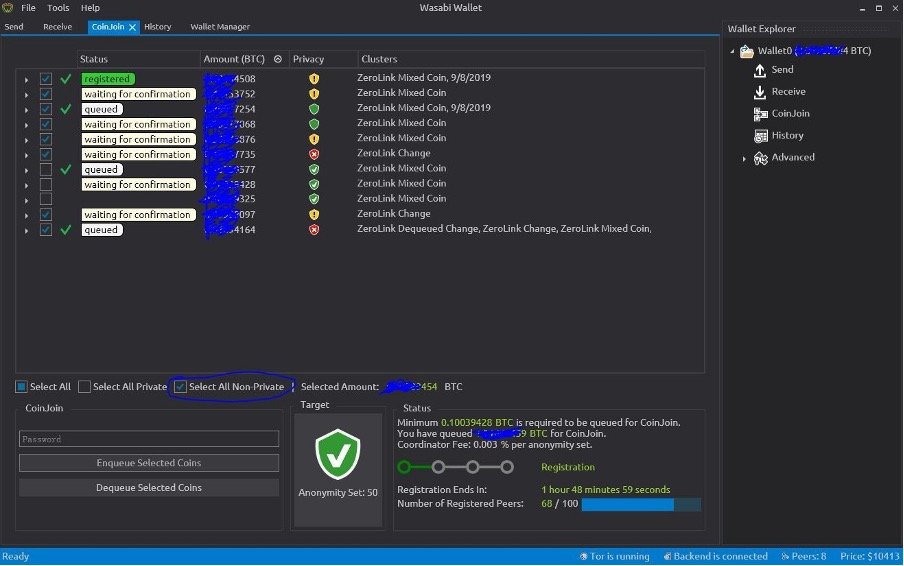Click CoinJoin icon in Wallet Explorer
Screen dimensions: 904x566
tap(760, 114)
